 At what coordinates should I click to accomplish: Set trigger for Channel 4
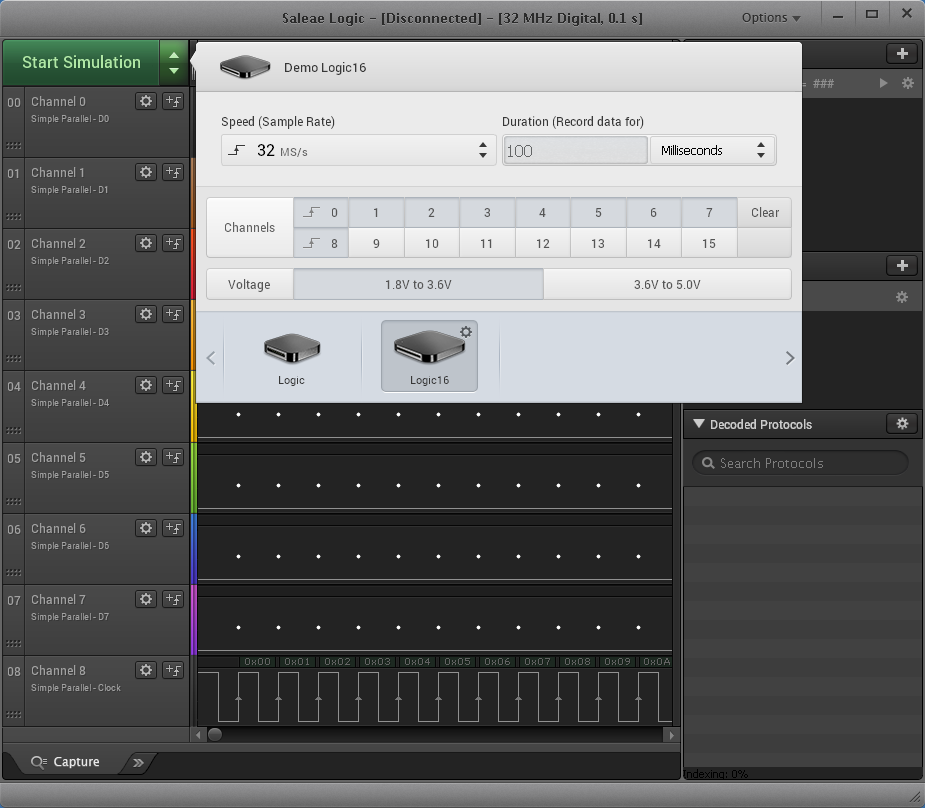[173, 385]
